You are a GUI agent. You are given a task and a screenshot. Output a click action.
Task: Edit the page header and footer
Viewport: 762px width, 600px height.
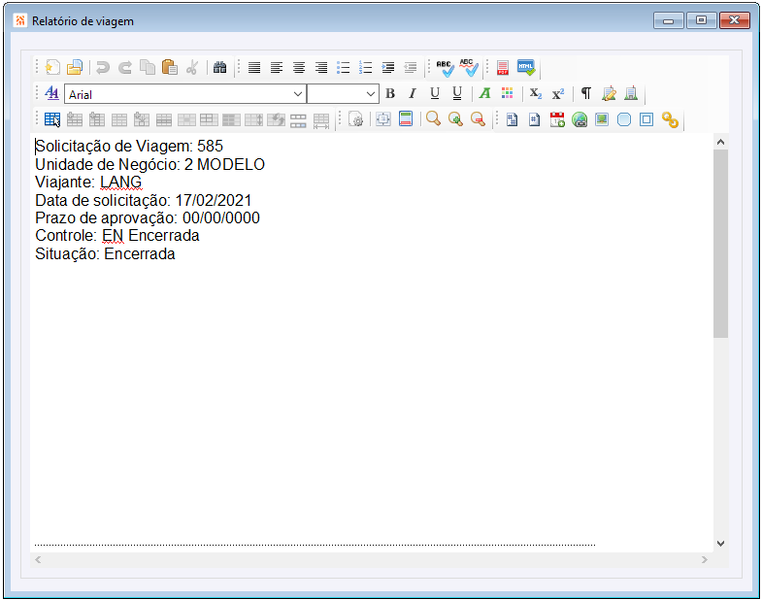click(x=406, y=120)
